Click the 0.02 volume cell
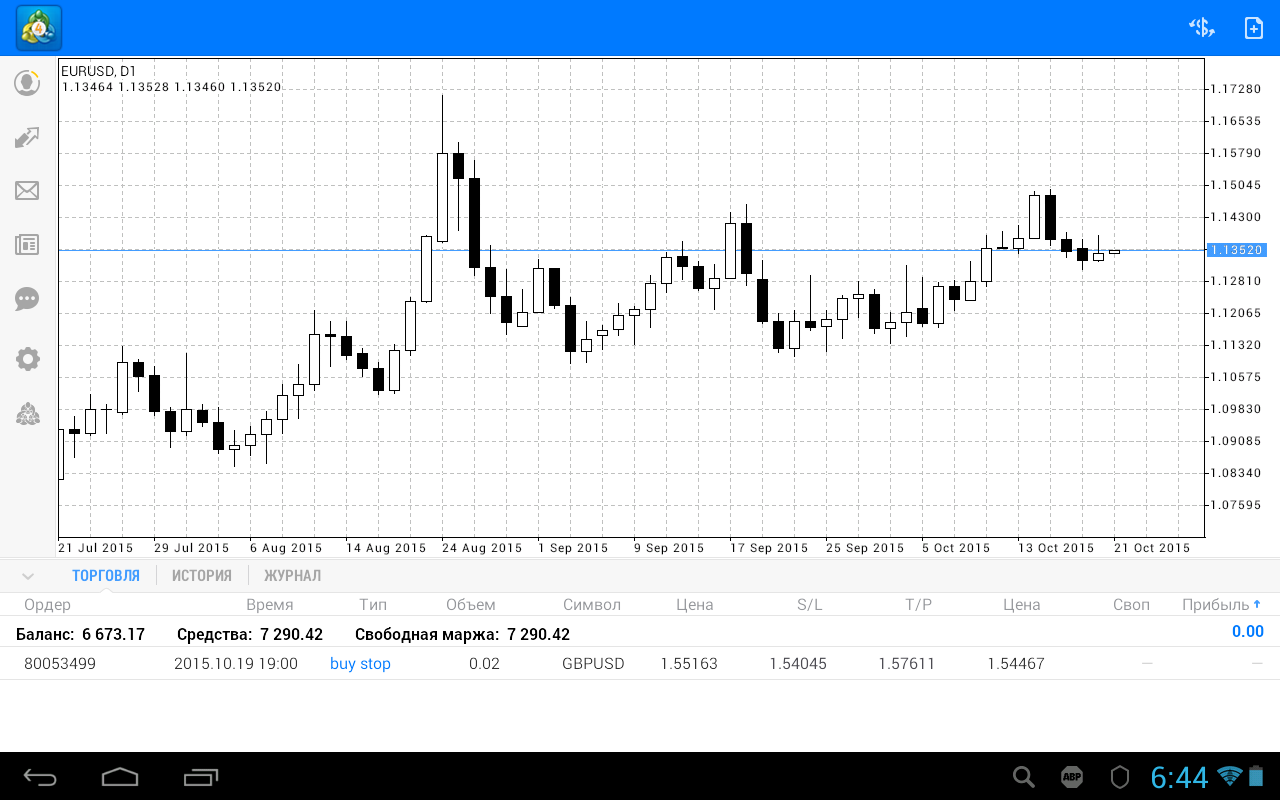 pyautogui.click(x=484, y=664)
